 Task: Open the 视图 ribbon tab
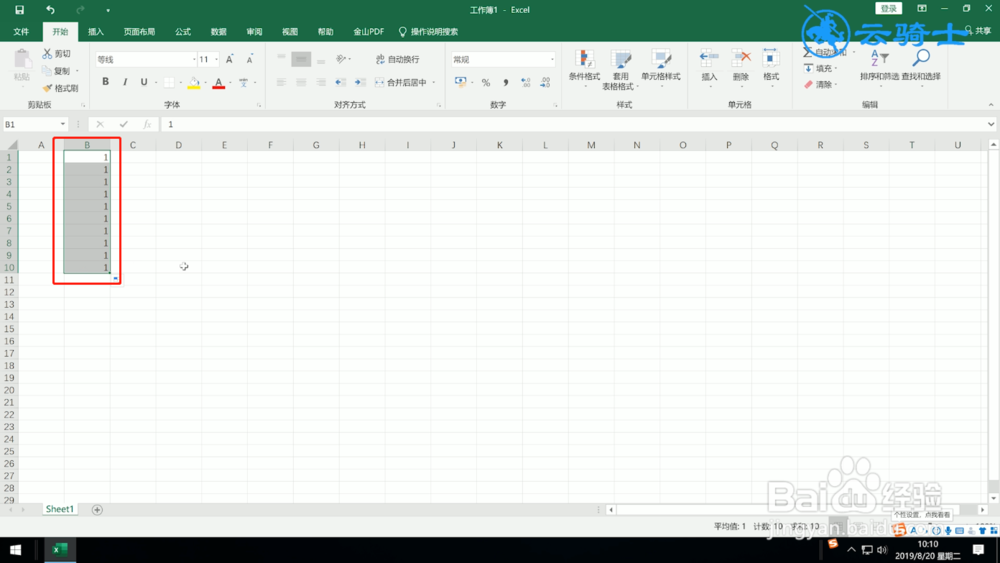point(290,31)
